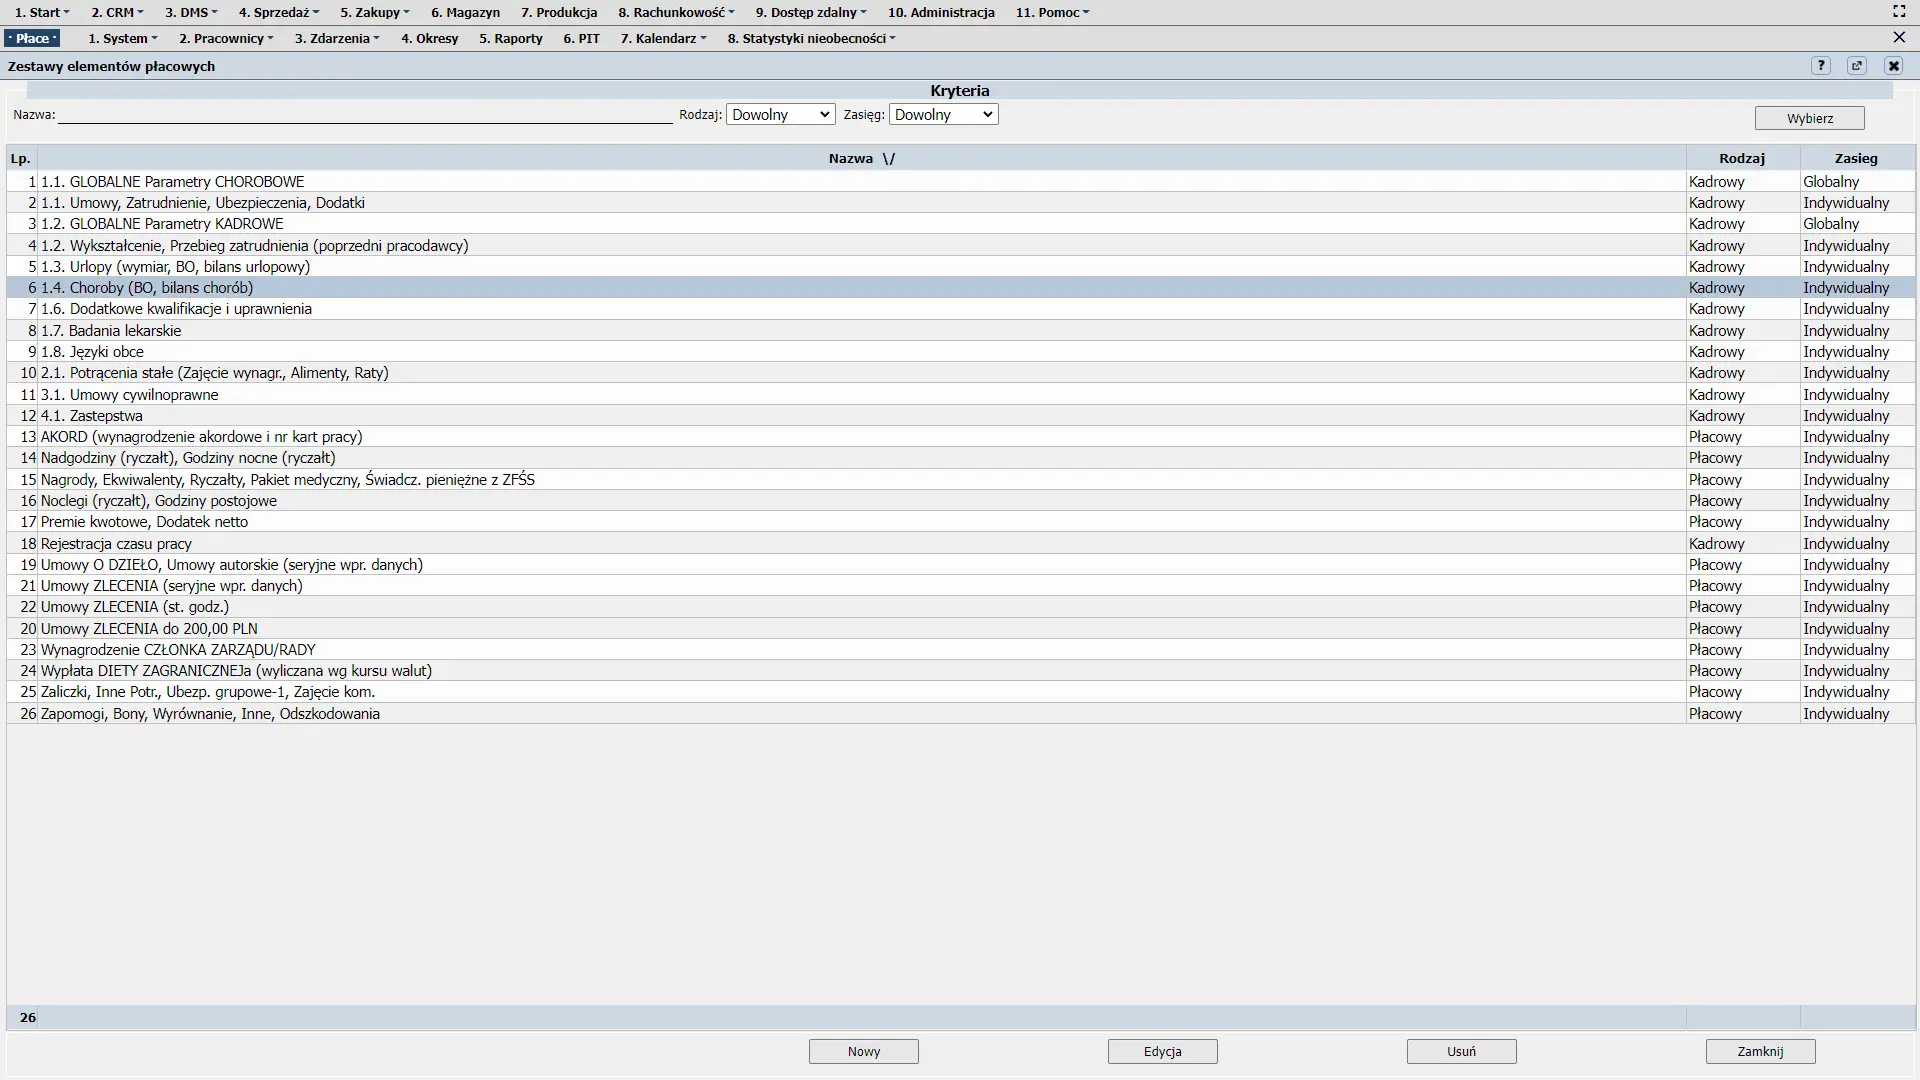Select the row 3.1. Umowy cywilnoprawne
The image size is (1920, 1080).
[x=130, y=395]
